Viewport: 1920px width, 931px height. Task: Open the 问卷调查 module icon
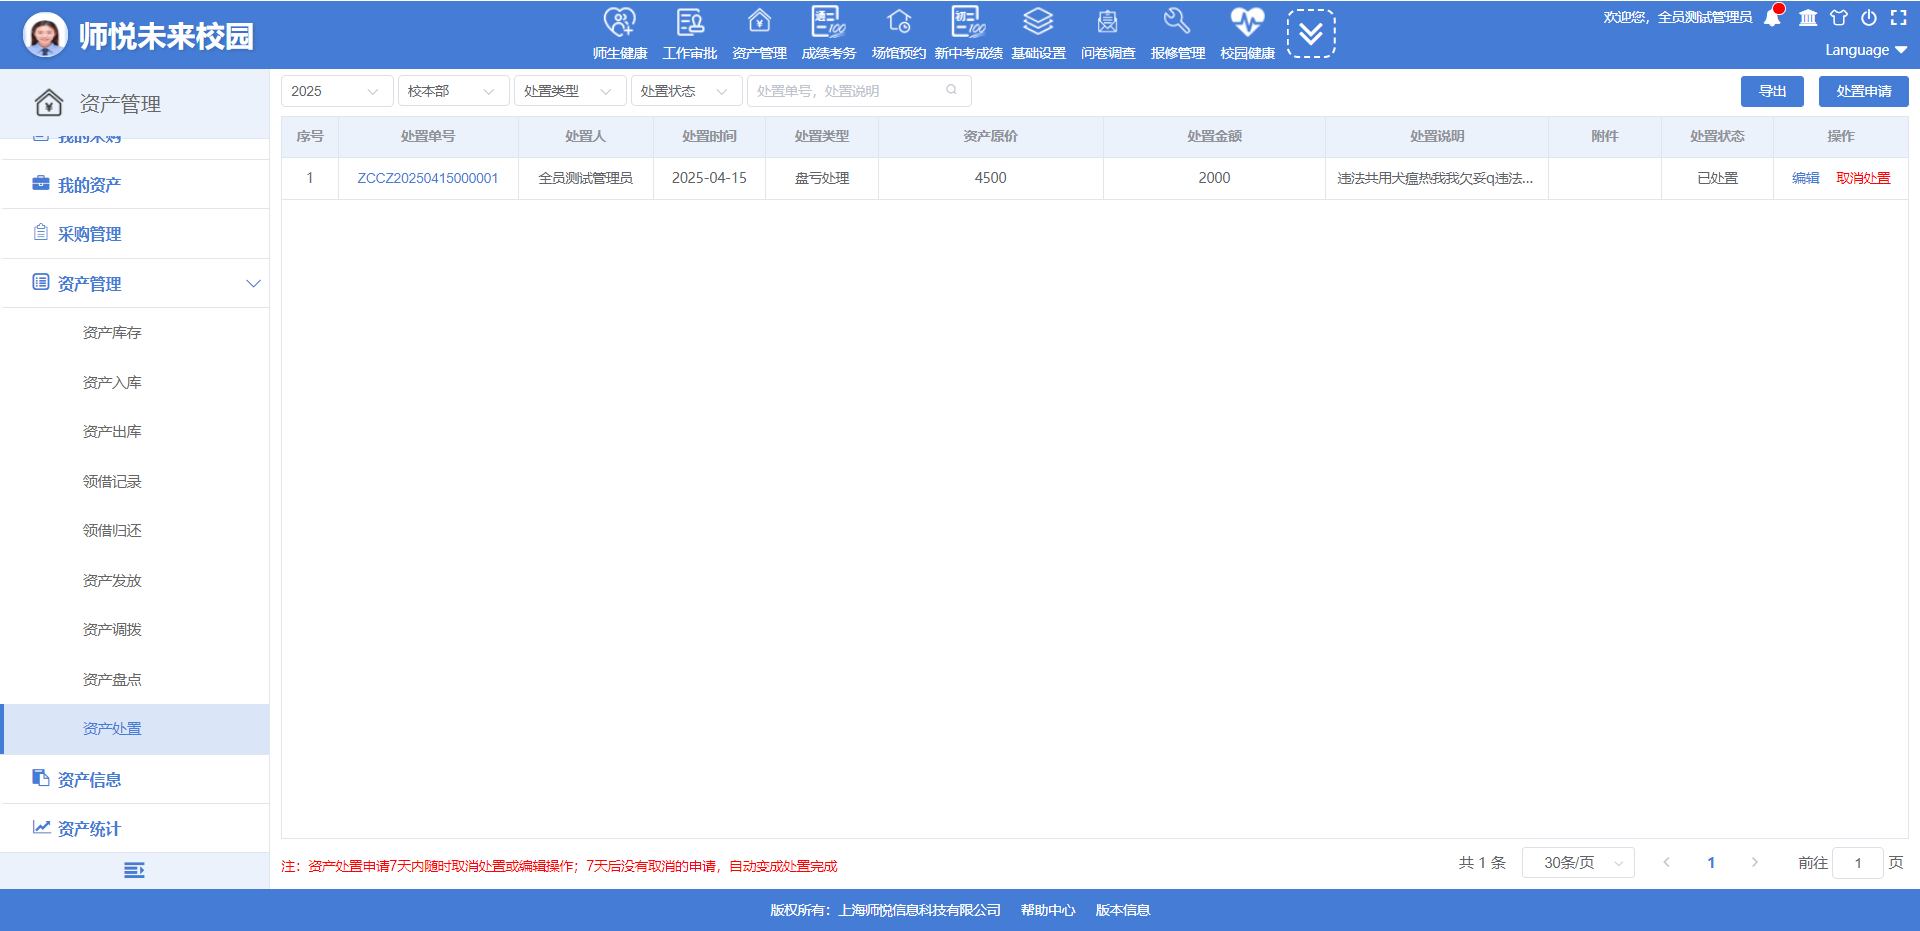[1108, 23]
